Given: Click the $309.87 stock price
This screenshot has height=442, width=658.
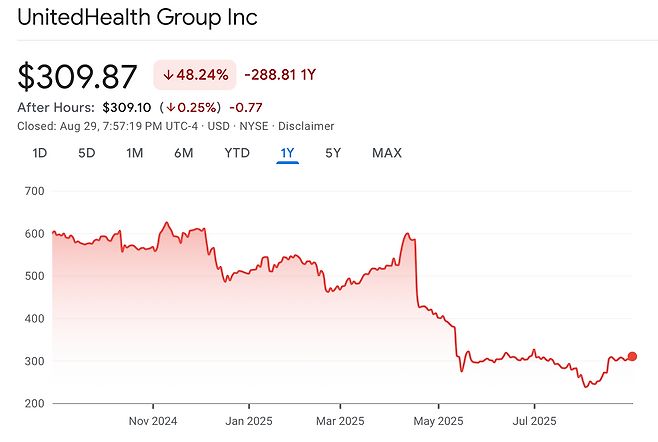Looking at the screenshot, I should tap(77, 77).
